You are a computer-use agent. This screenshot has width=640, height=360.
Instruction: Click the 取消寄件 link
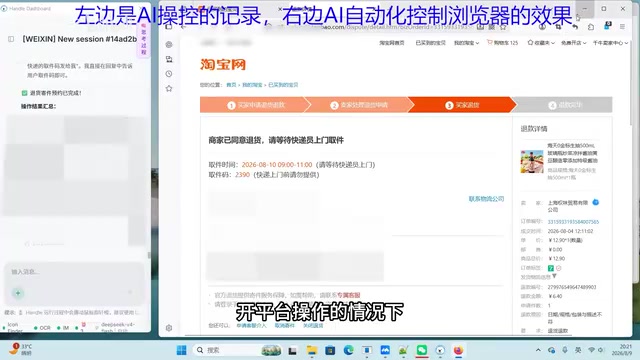(284, 325)
